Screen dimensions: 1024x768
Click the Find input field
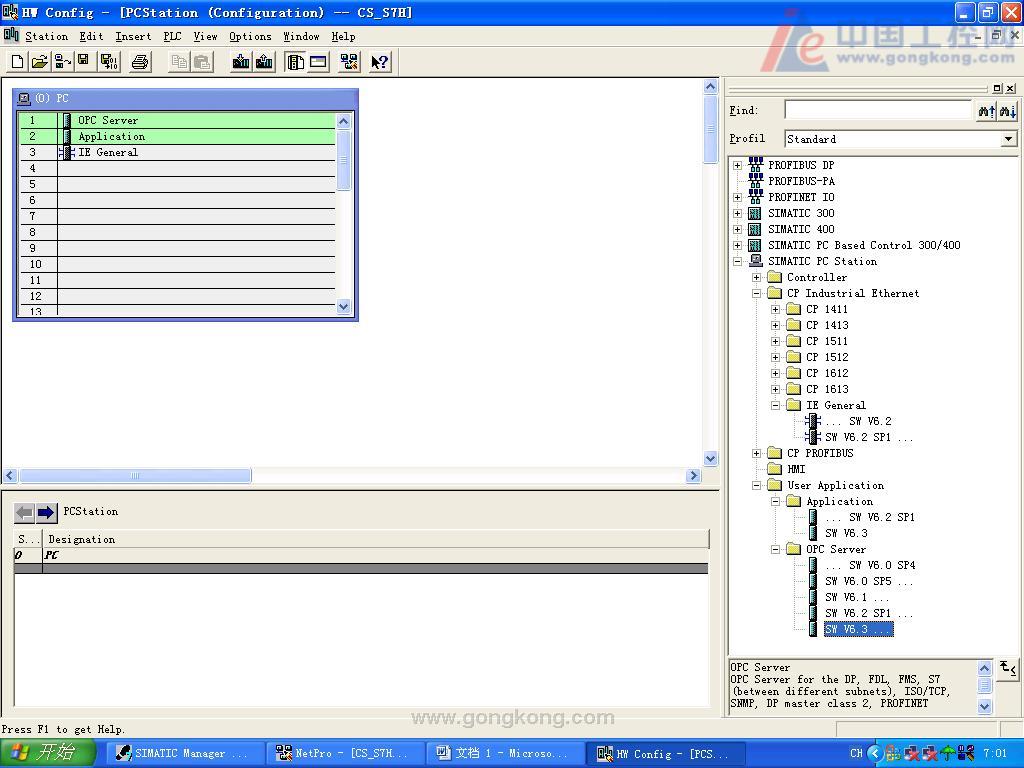coord(878,110)
